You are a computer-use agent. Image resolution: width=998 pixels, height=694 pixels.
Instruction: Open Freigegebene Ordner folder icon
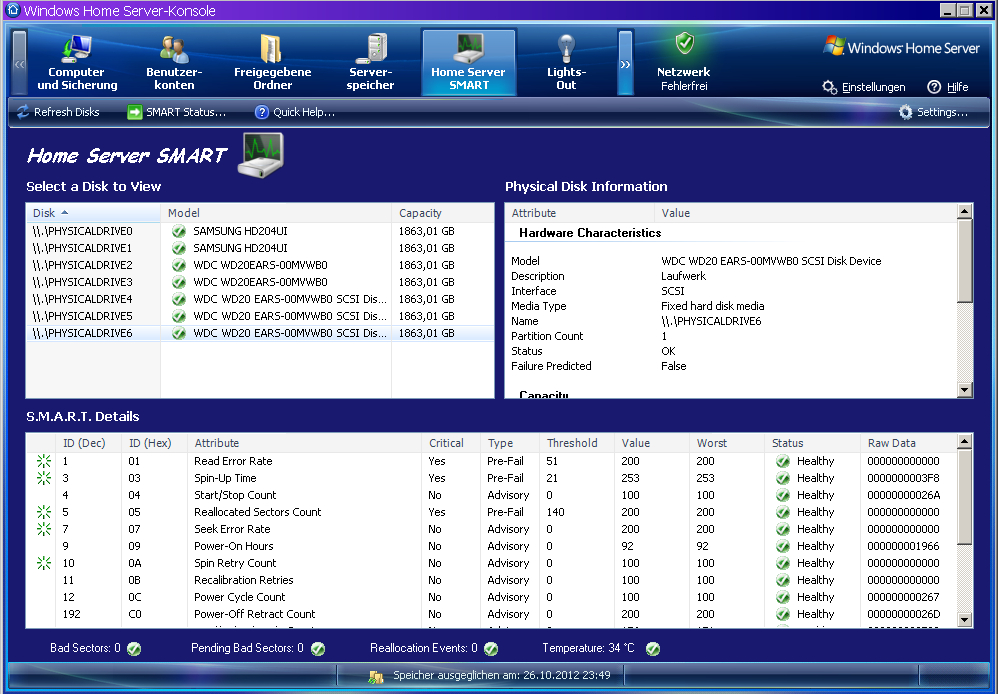coord(272,48)
